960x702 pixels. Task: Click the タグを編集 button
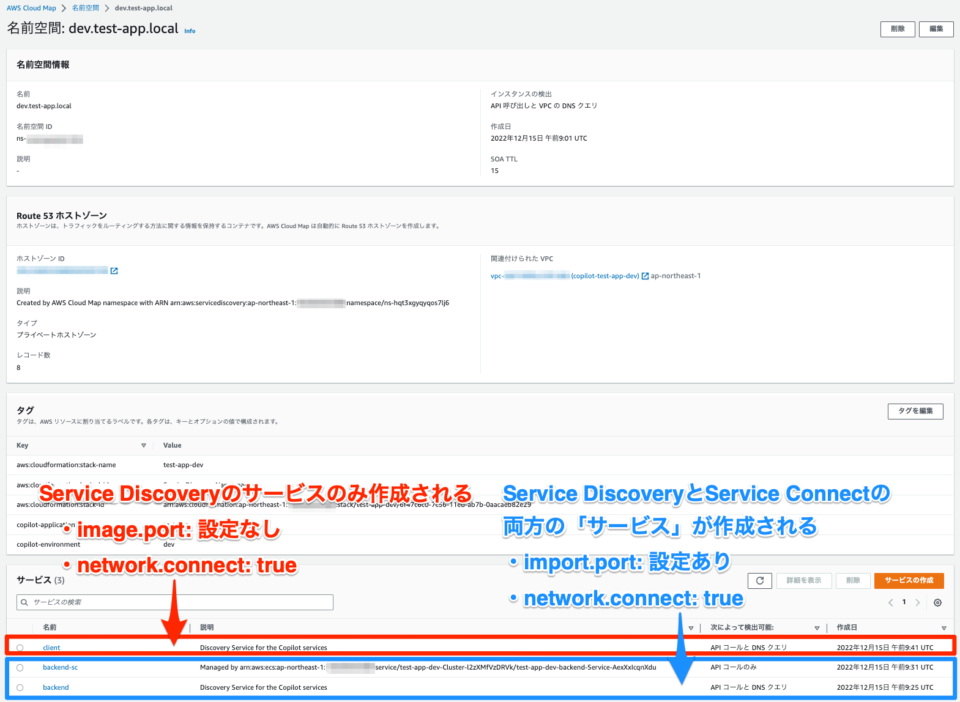pos(915,411)
